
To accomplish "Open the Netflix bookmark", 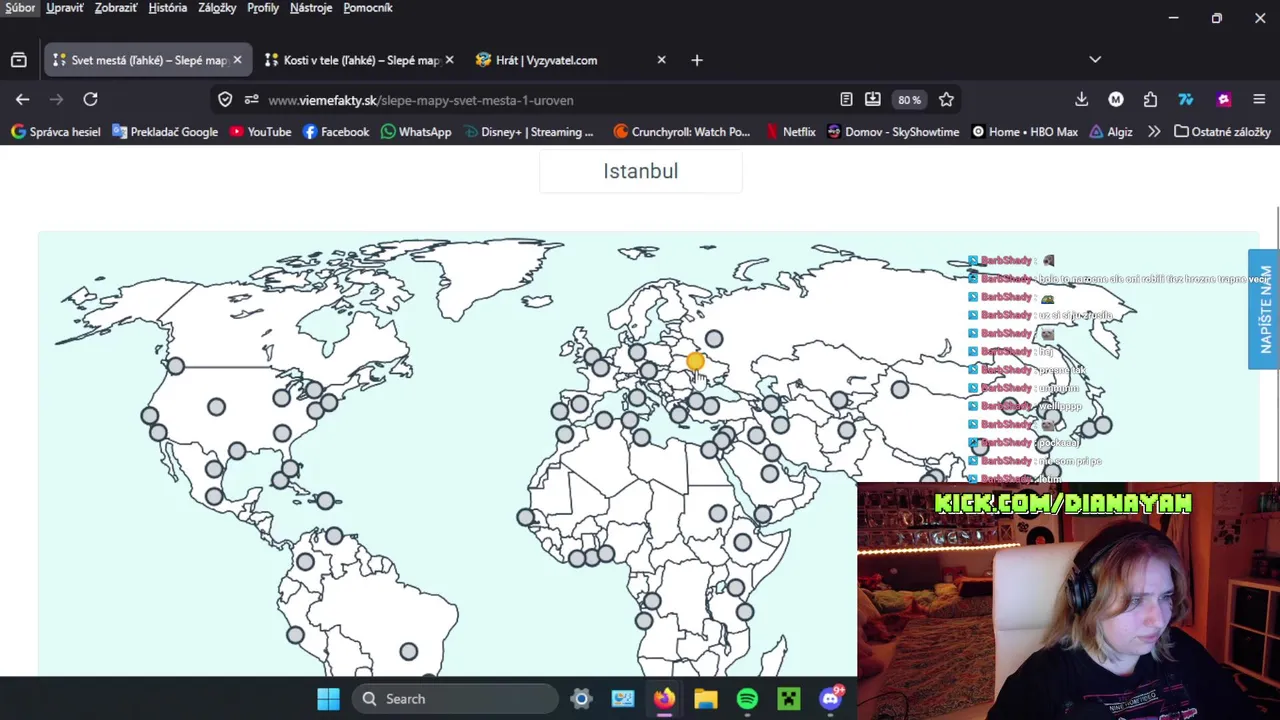I will point(790,132).
